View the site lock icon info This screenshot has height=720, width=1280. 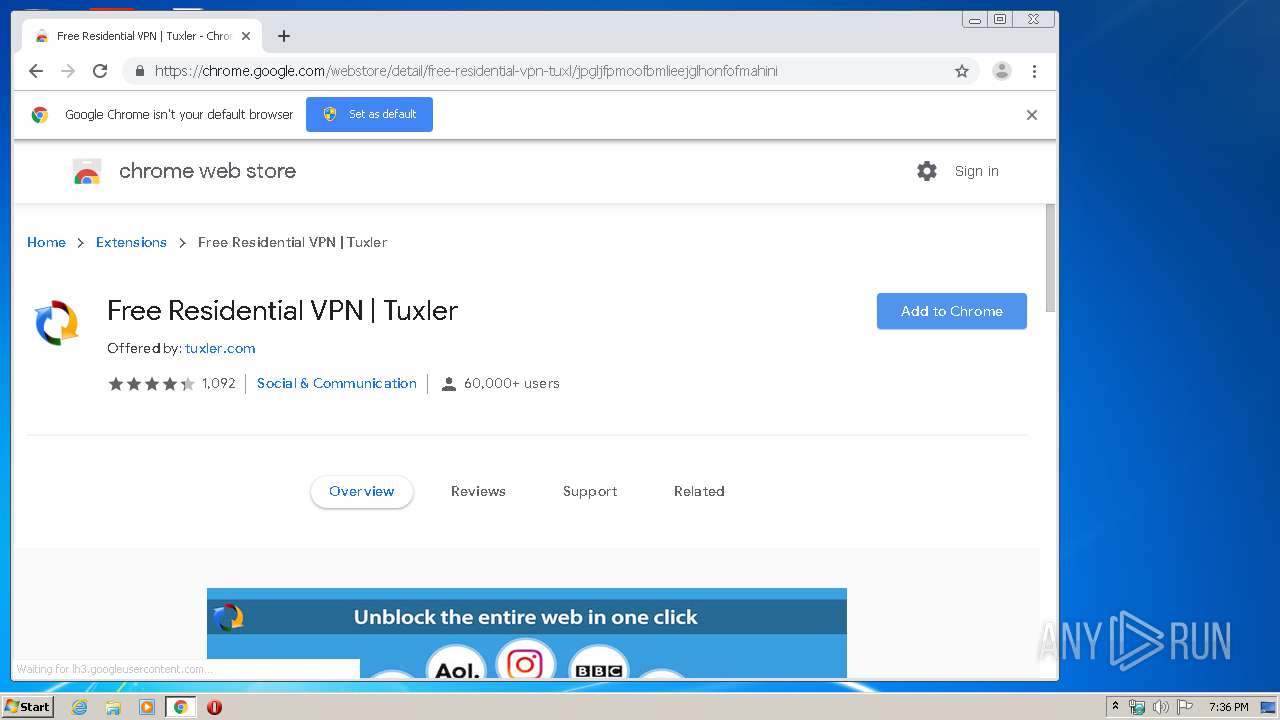140,71
